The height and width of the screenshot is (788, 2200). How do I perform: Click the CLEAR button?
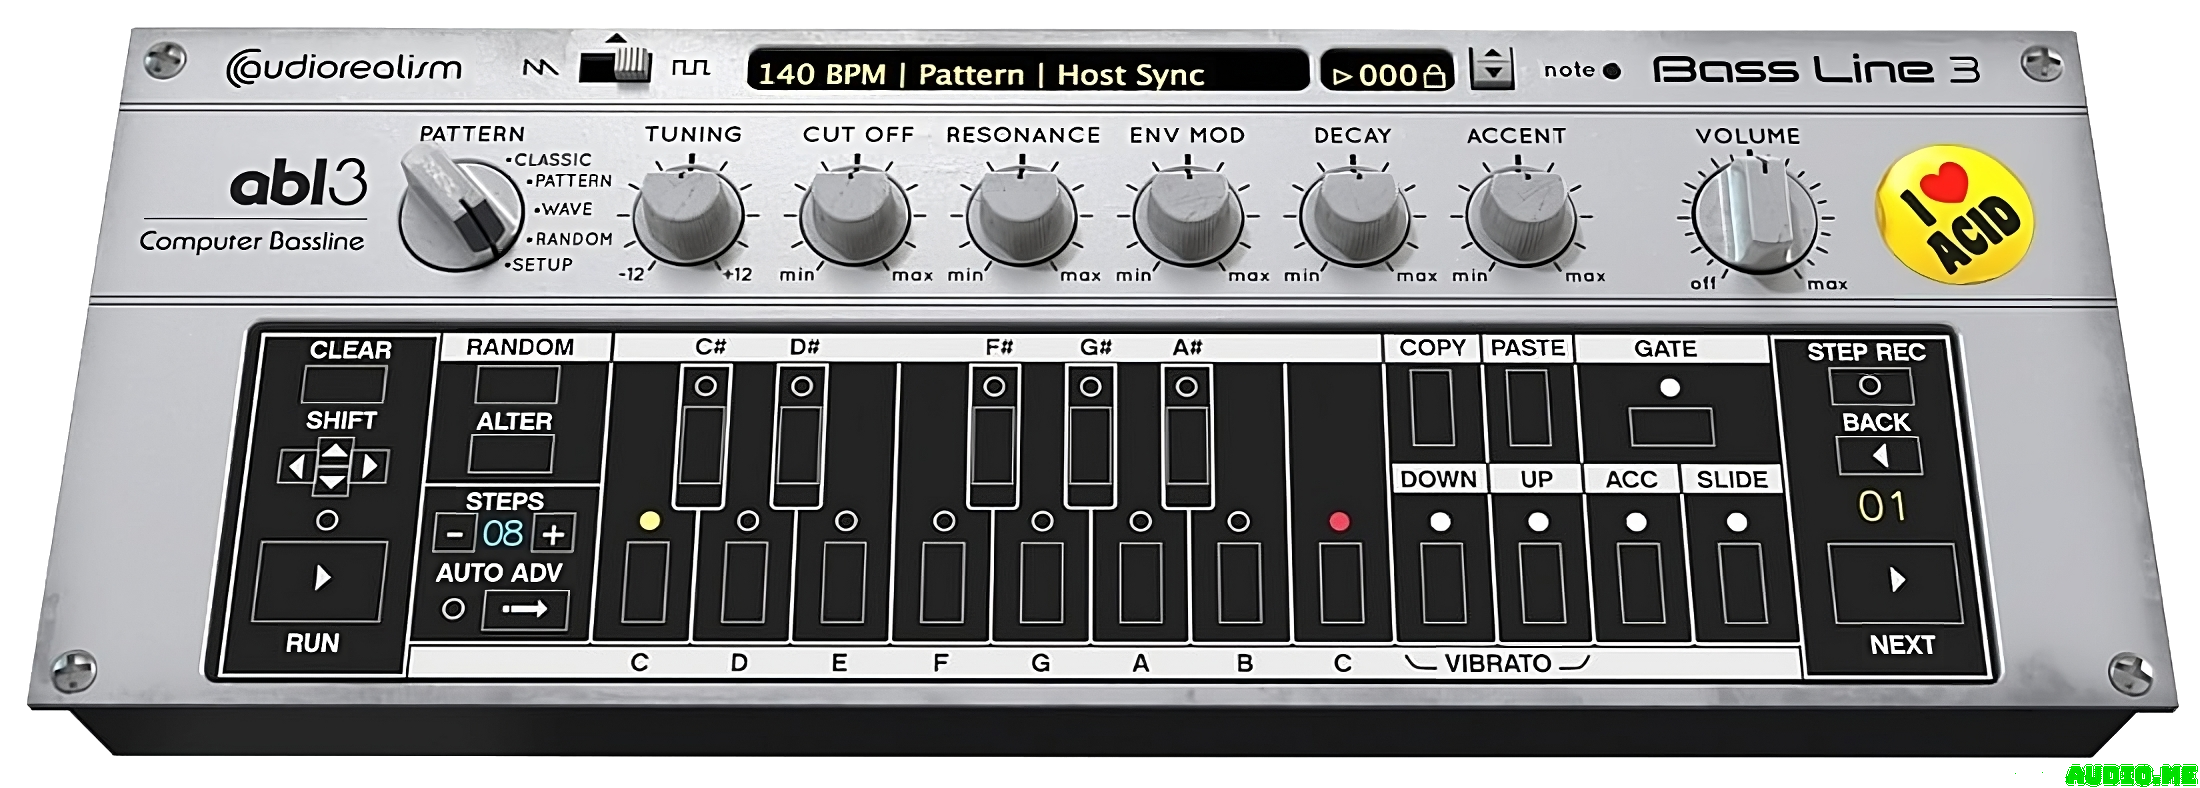coord(344,385)
